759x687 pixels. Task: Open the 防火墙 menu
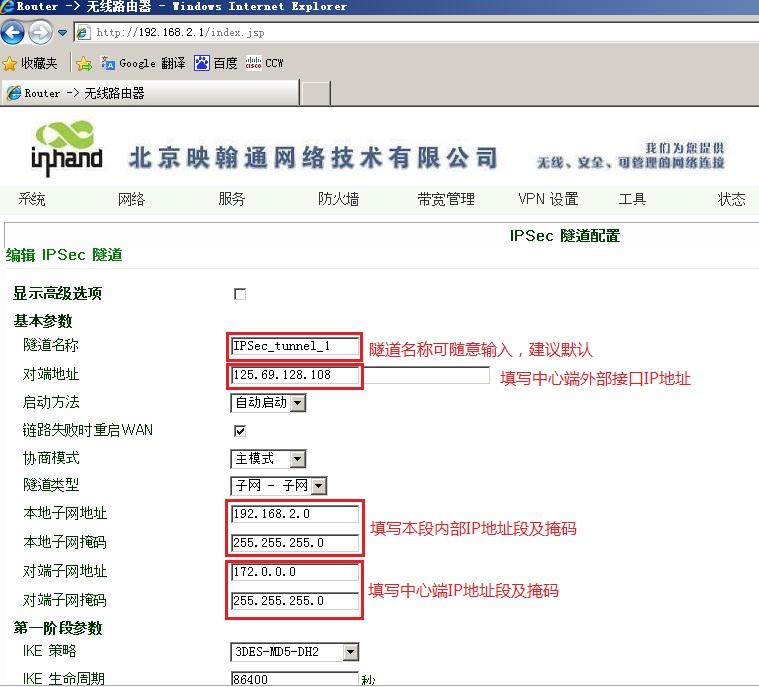[x=338, y=199]
